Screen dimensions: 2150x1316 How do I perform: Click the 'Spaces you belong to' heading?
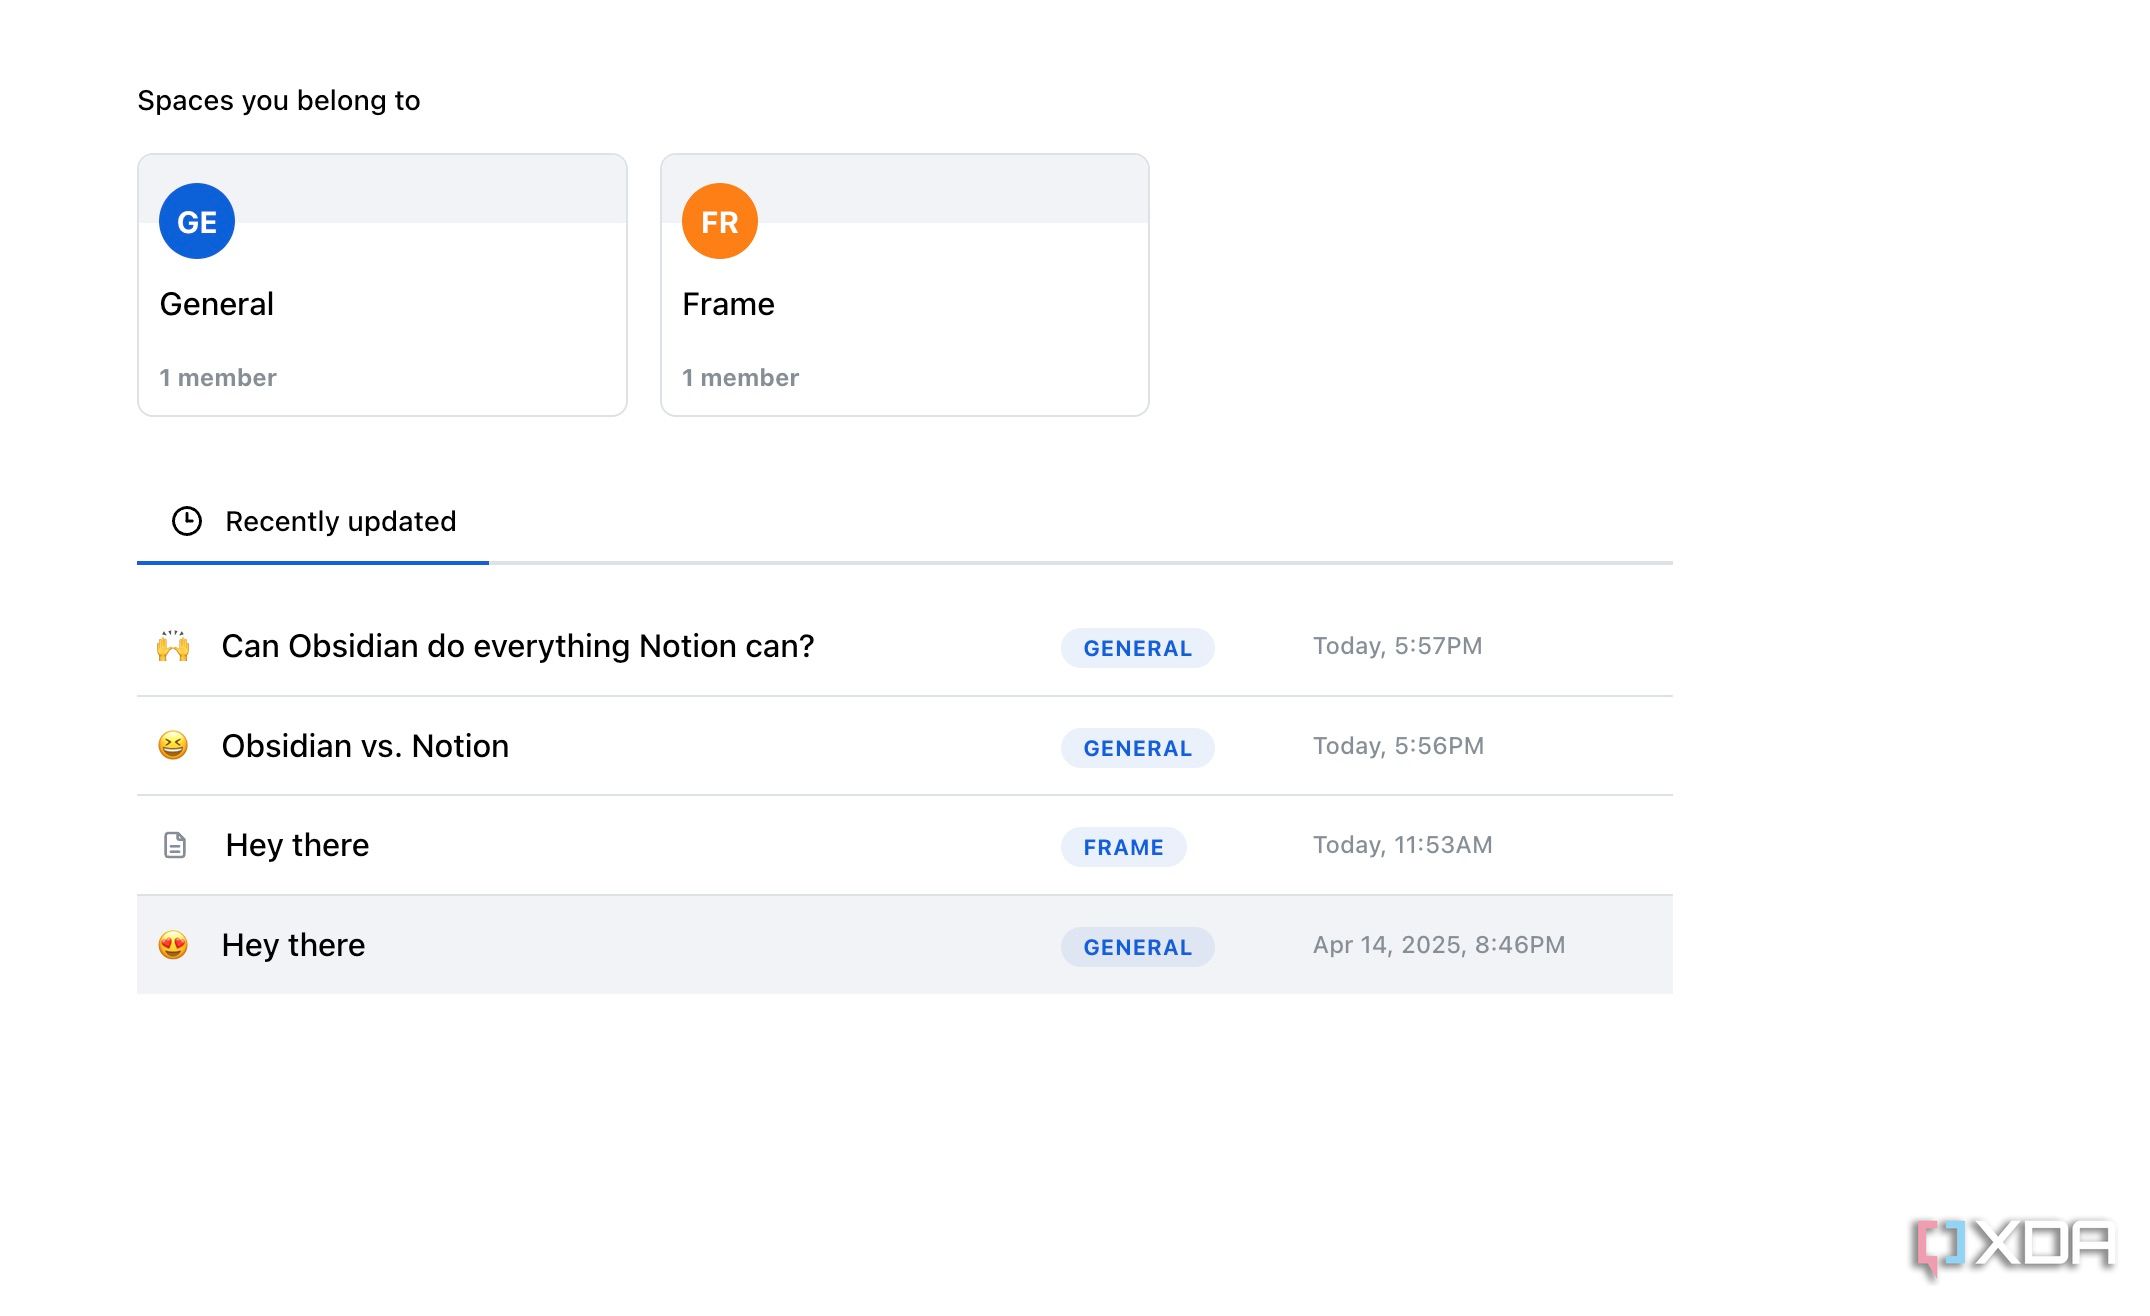point(279,101)
